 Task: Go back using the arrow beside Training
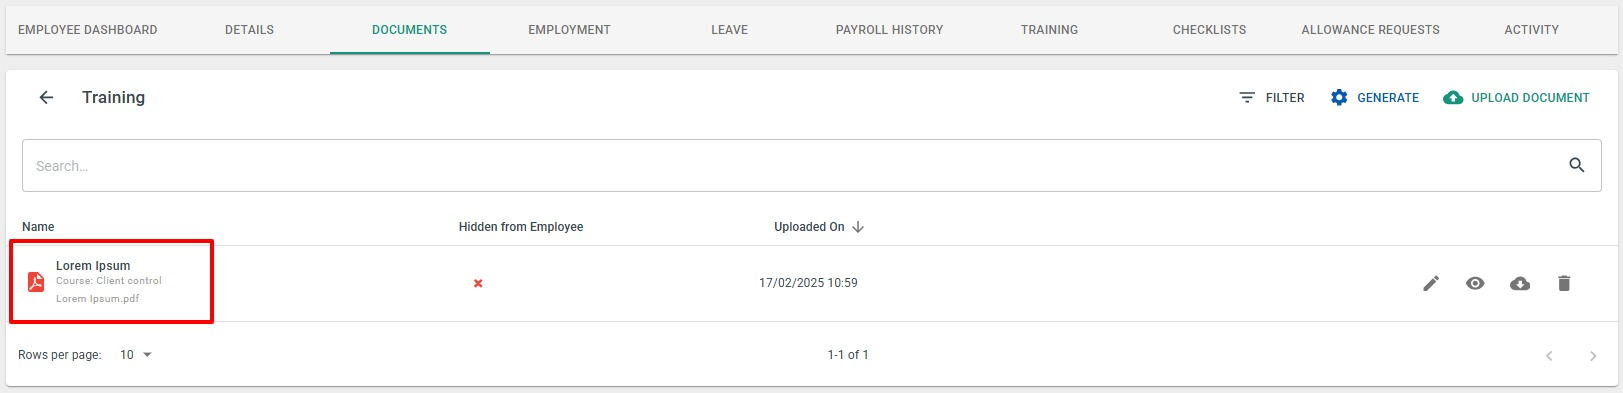pos(46,97)
